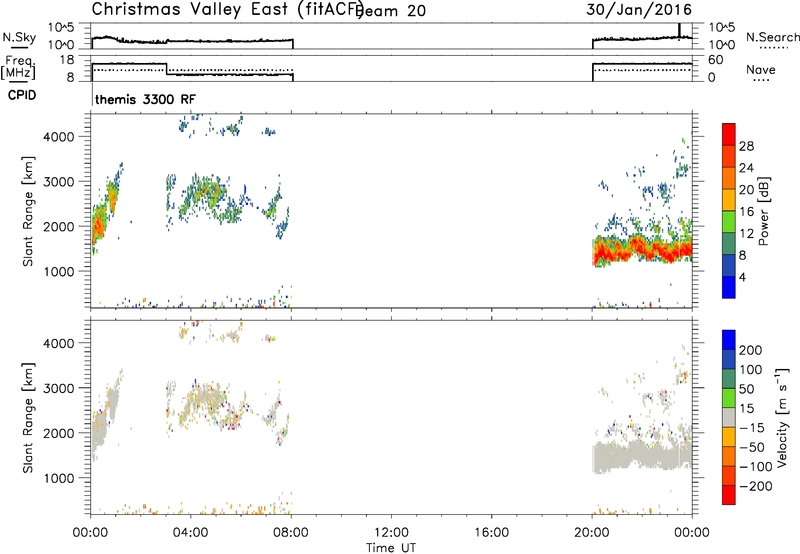
Task: Click the 'Velocity [m s-1]' colorbar label
Action: (782, 417)
